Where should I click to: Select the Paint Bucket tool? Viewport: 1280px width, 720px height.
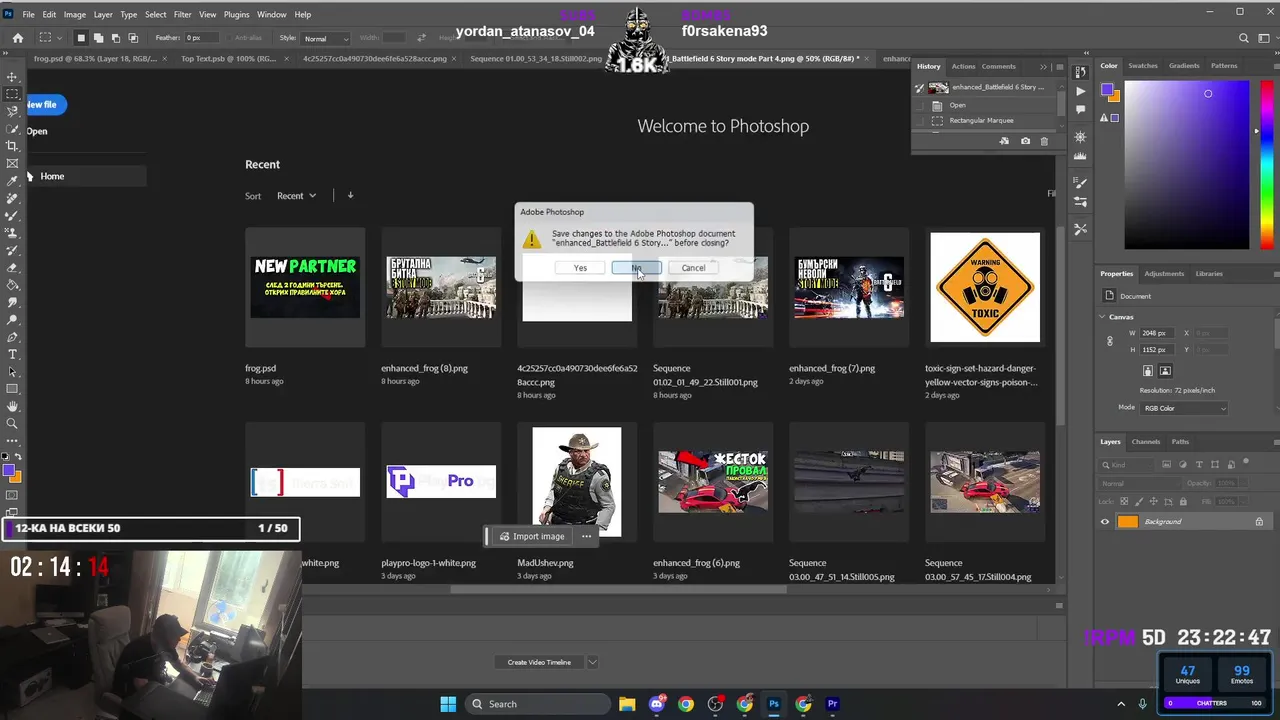coord(12,285)
